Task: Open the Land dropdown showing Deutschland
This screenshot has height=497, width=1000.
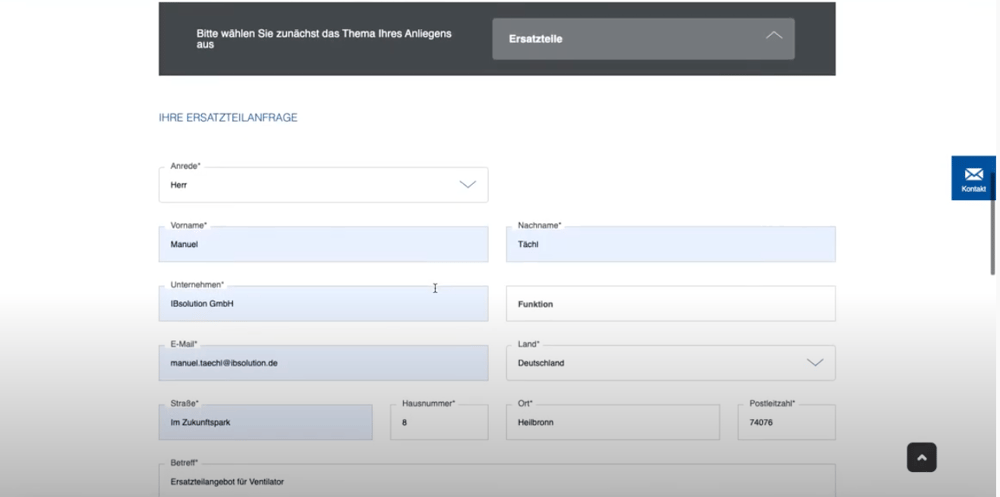Action: 670,363
